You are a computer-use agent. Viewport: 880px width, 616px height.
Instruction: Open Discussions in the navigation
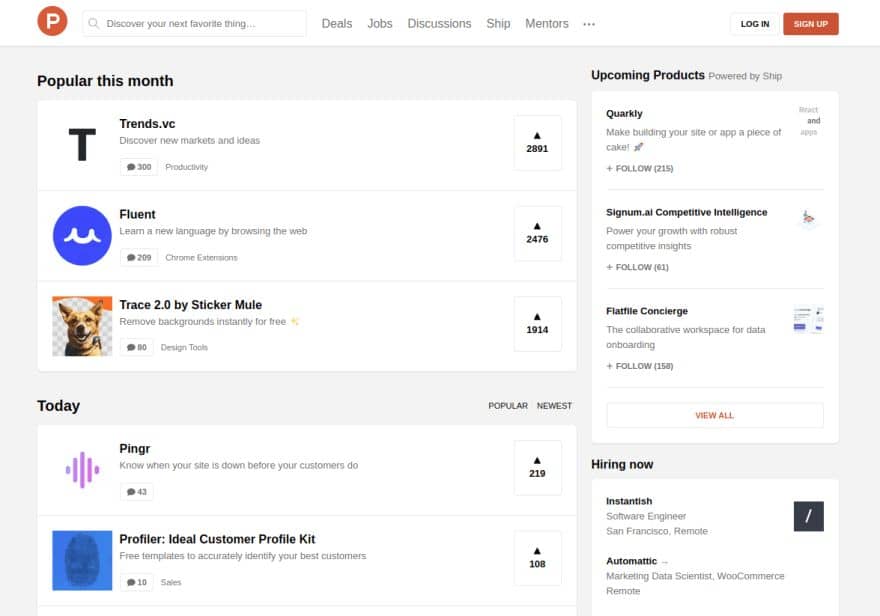point(439,24)
